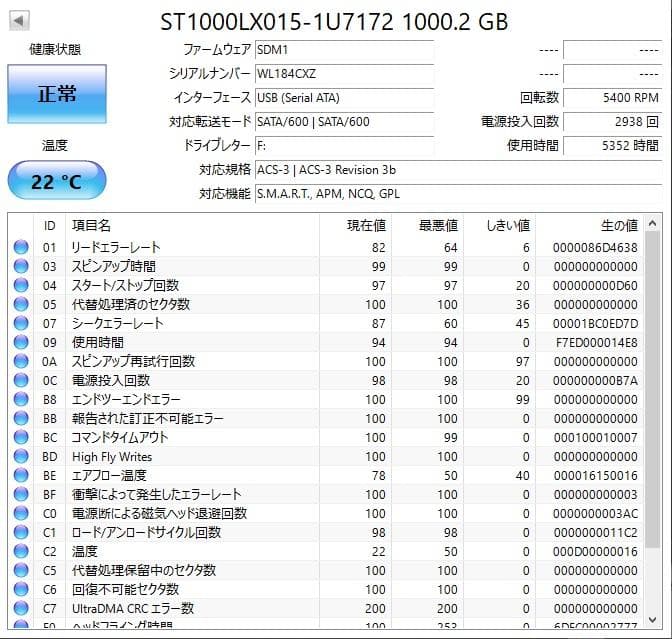The height and width of the screenshot is (639, 672).
Task: Click the transfer mode field SATA/600 | SATA/600
Action: point(344,122)
